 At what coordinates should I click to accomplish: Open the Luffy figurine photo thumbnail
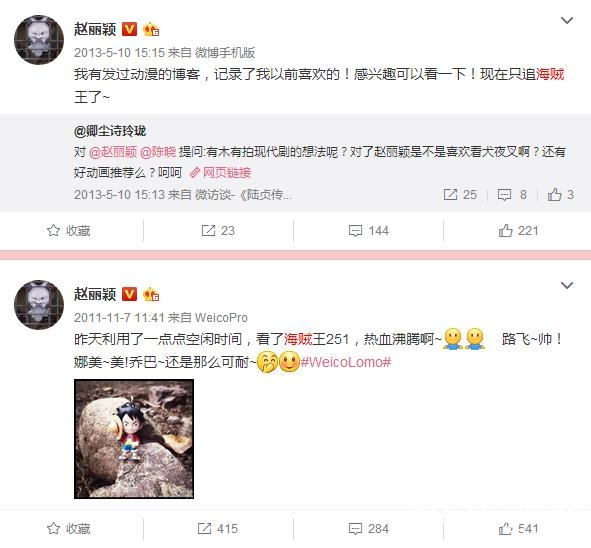pos(134,439)
